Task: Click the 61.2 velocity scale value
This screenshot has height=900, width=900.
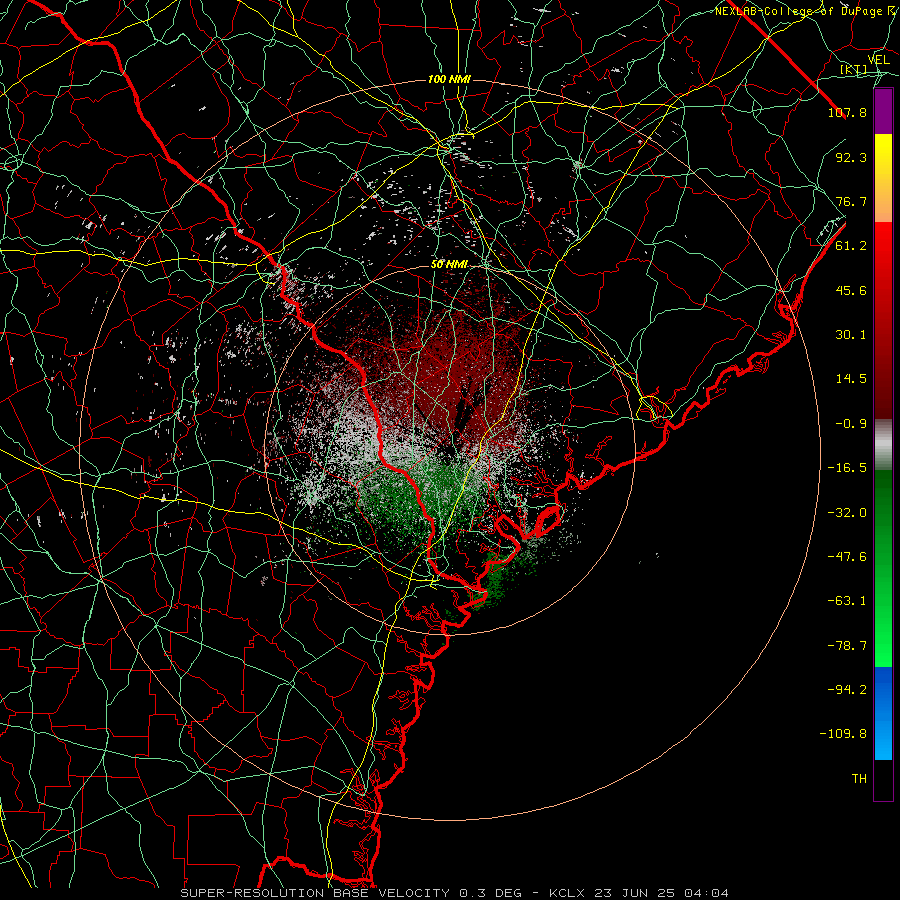Action: 851,246
